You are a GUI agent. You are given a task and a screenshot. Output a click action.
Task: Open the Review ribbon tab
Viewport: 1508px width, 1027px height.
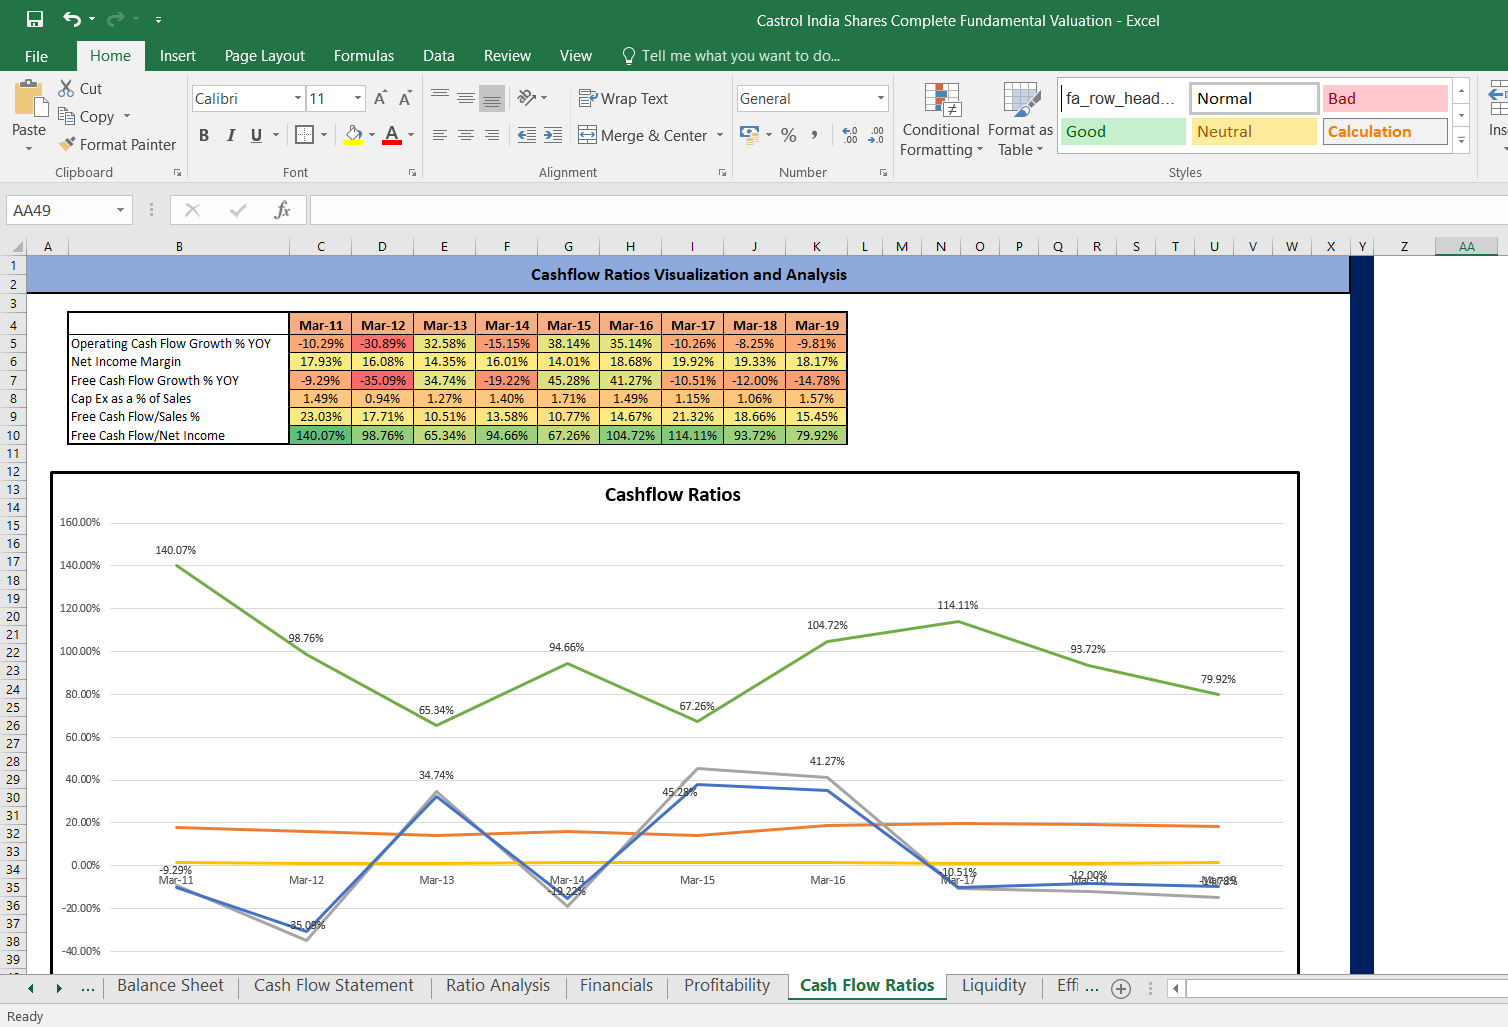(507, 56)
